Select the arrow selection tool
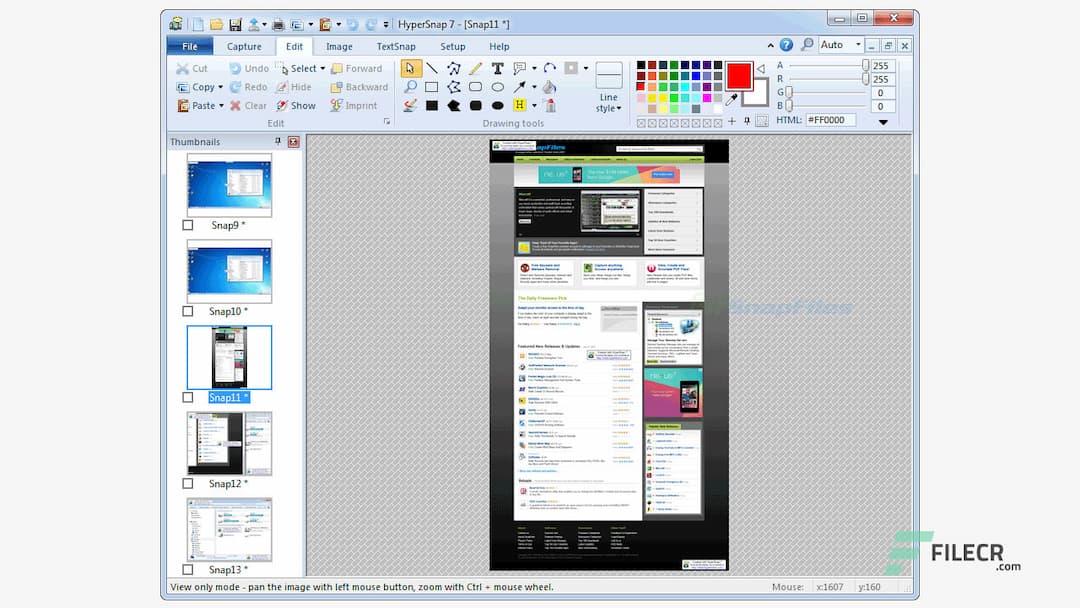The width and height of the screenshot is (1080, 608). 412,69
